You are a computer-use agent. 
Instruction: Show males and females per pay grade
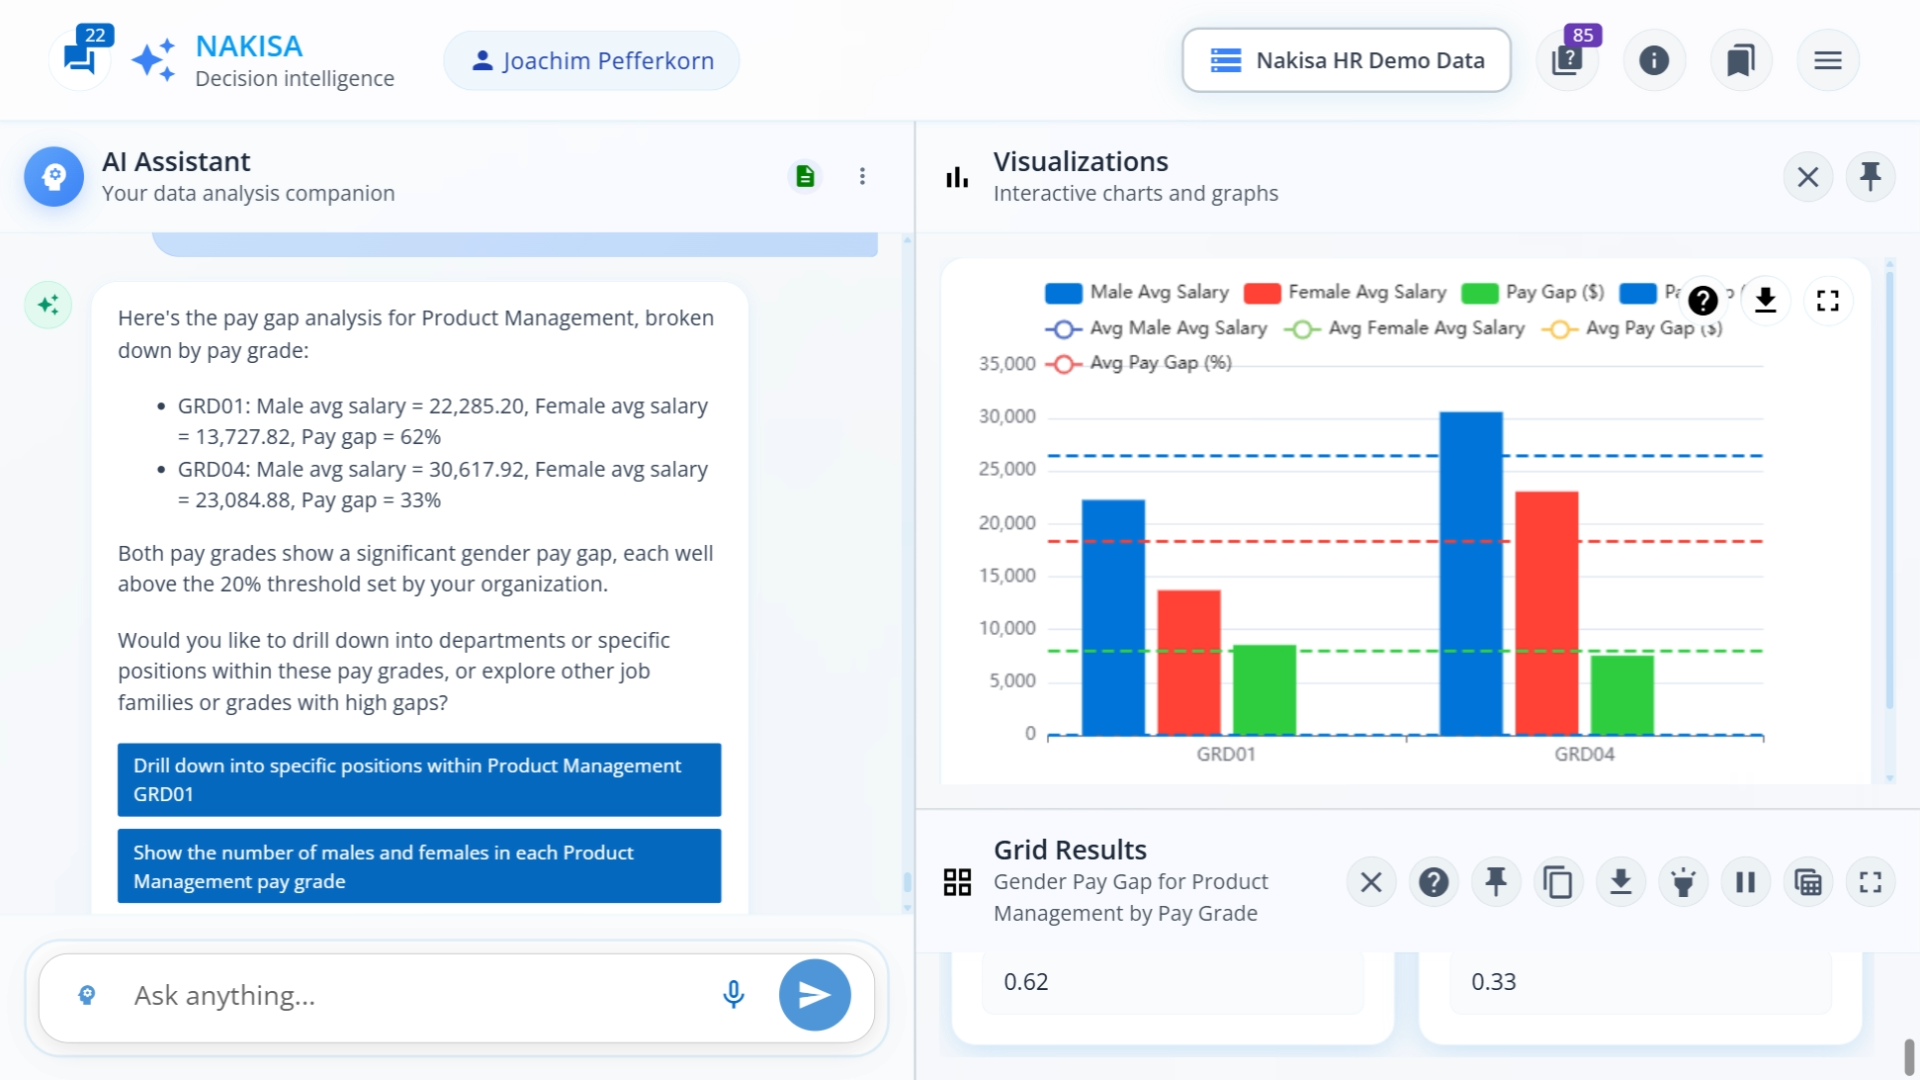tap(419, 866)
